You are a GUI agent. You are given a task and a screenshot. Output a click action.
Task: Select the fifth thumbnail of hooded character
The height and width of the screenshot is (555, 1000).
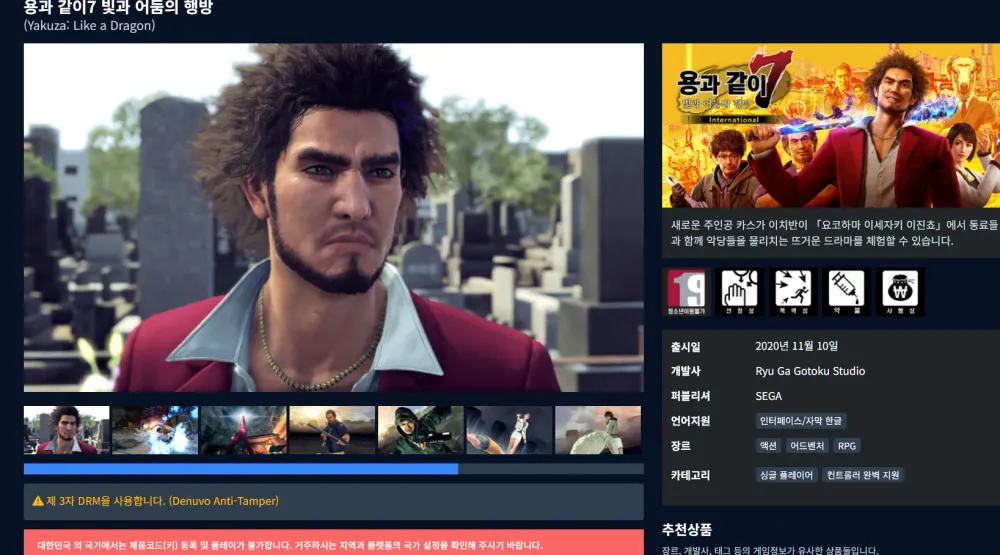pos(421,430)
